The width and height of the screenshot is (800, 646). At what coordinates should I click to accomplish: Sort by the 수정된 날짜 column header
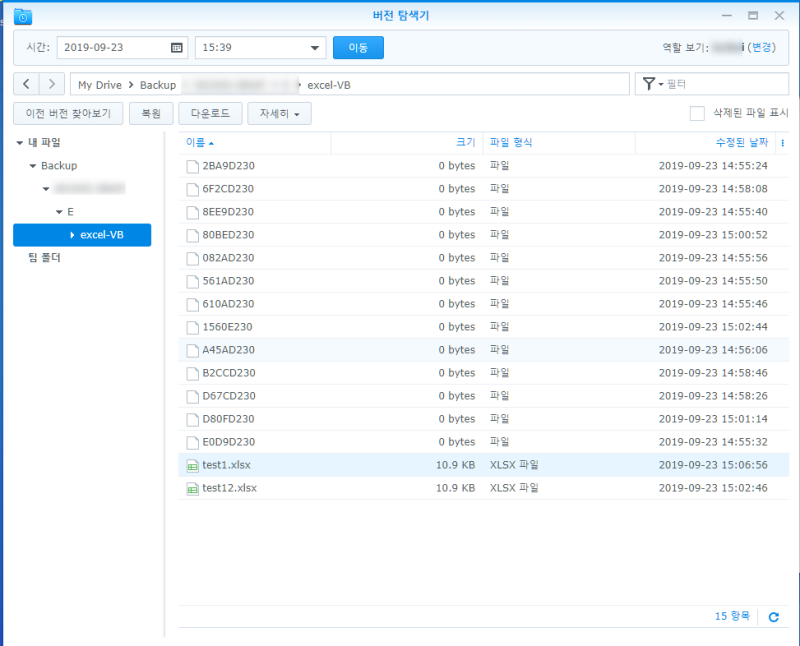pyautogui.click(x=741, y=142)
